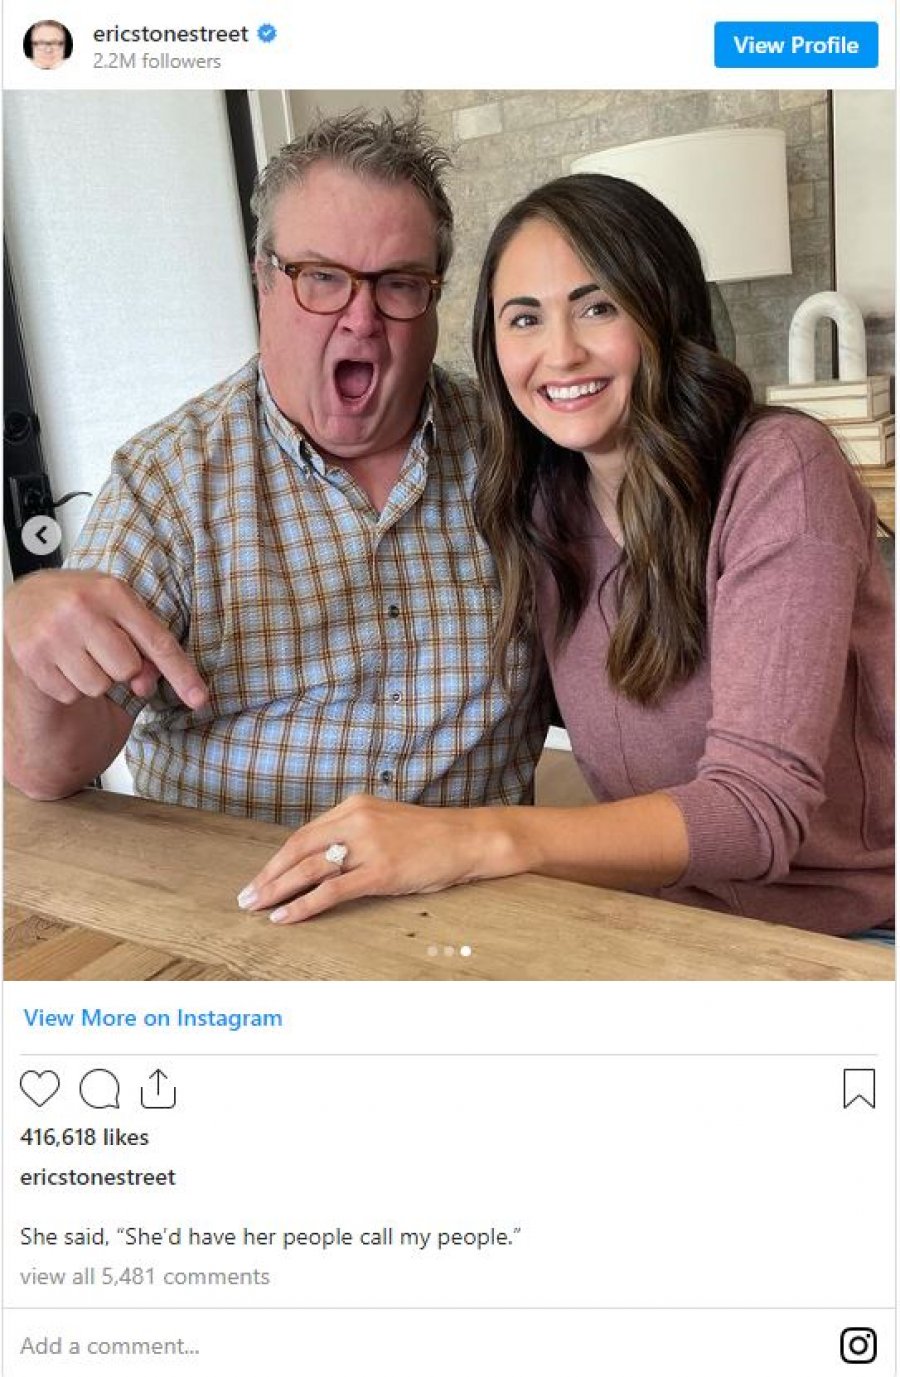View all 5,481 comments
900x1377 pixels.
coord(145,1276)
